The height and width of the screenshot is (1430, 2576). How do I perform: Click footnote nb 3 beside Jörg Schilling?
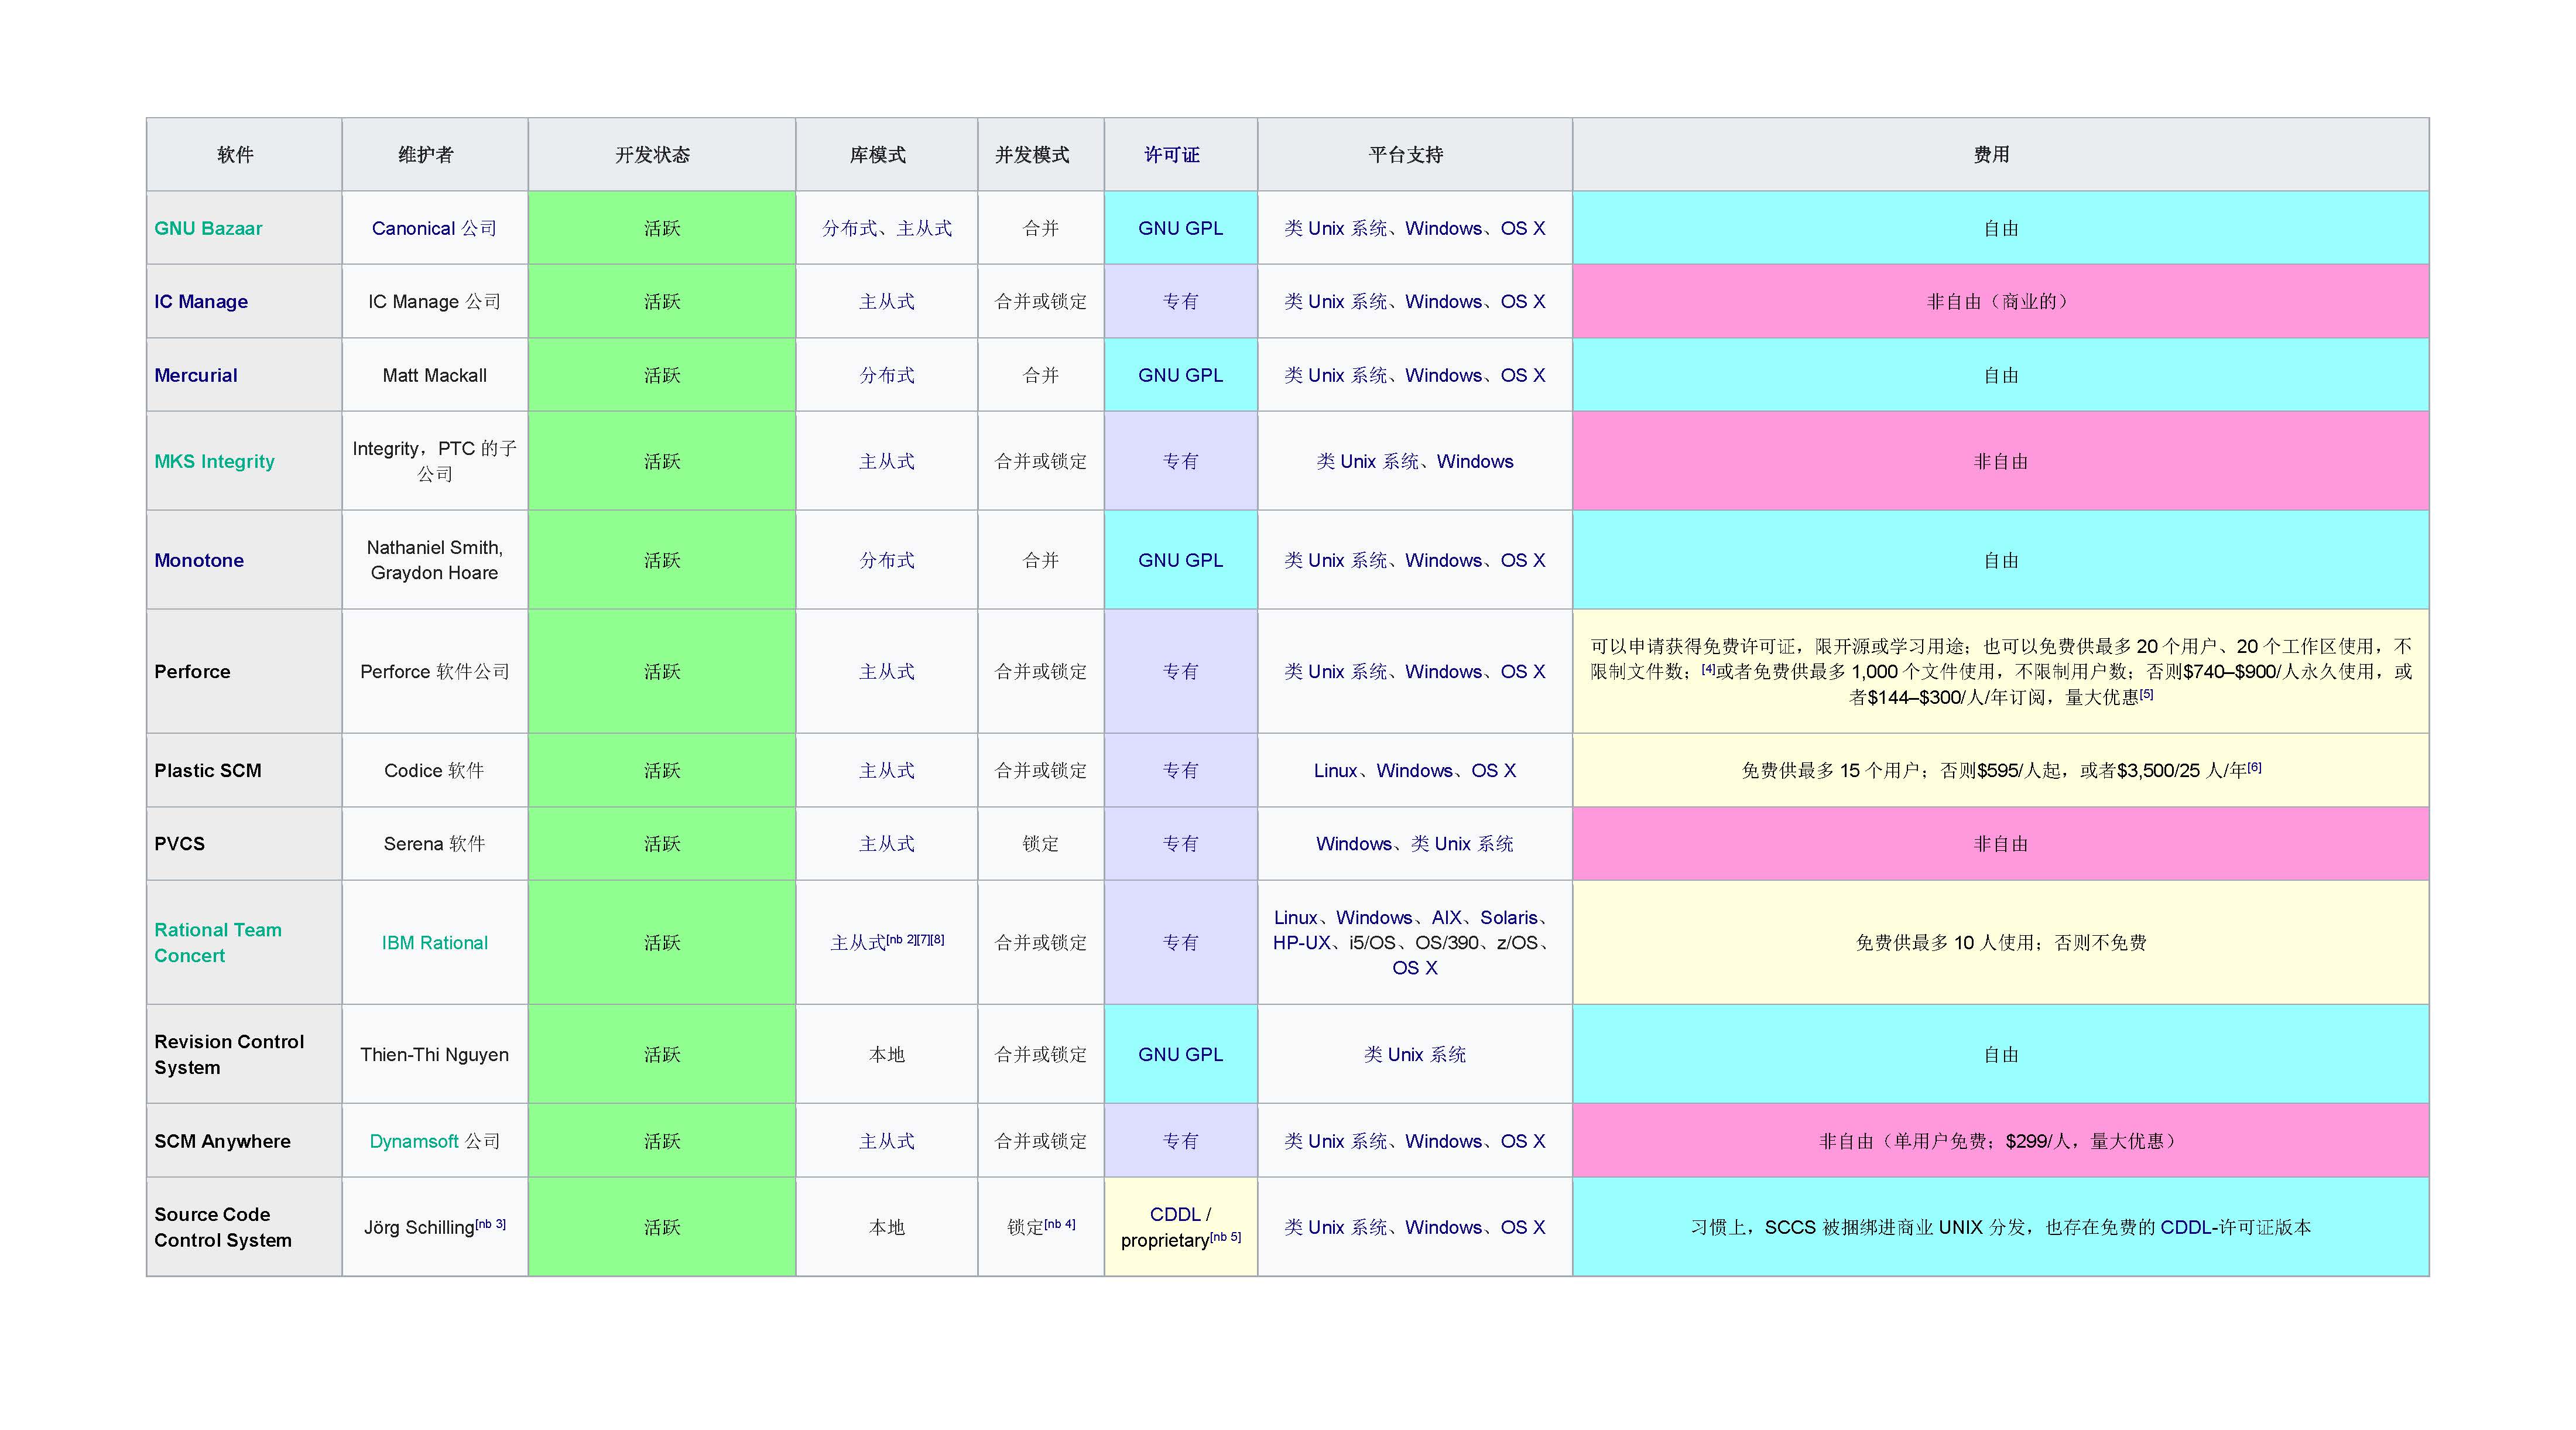(x=490, y=1224)
